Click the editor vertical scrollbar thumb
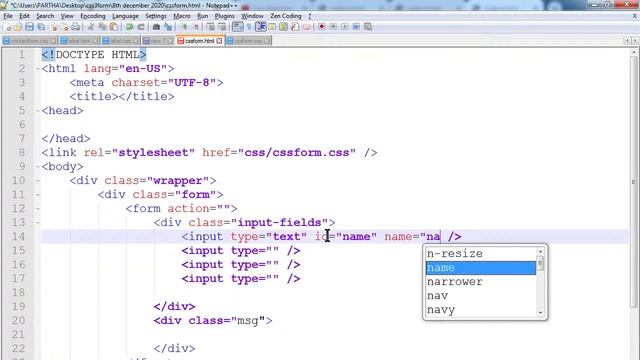The width and height of the screenshot is (640, 360). tap(634, 182)
